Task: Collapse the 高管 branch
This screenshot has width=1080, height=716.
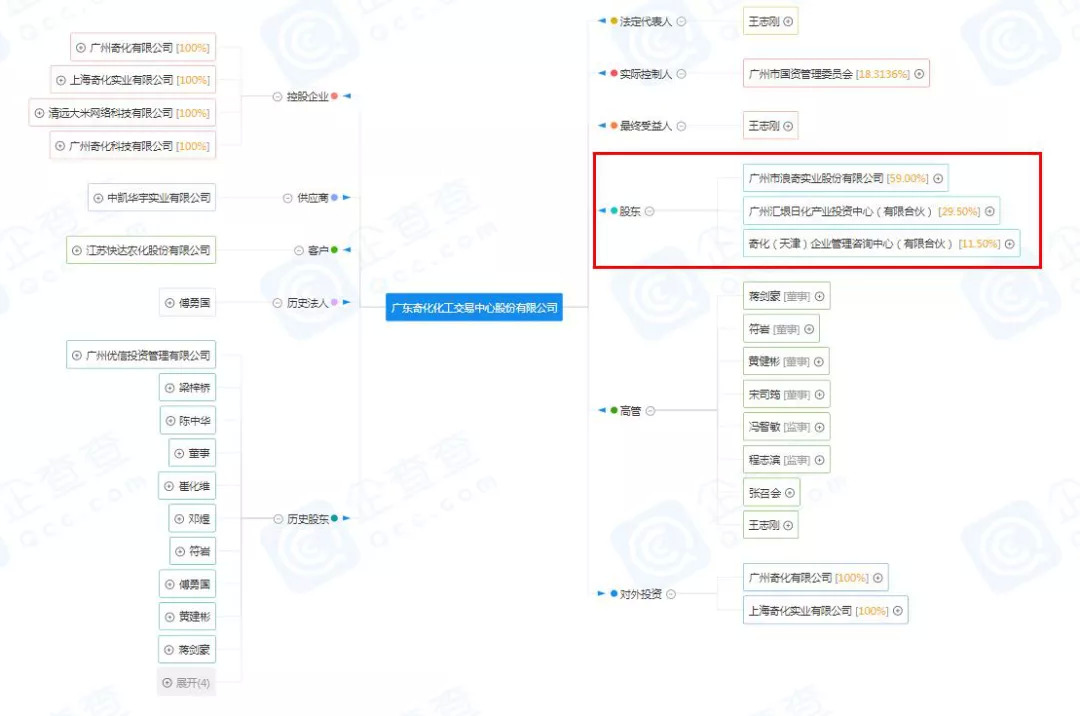Action: click(650, 411)
